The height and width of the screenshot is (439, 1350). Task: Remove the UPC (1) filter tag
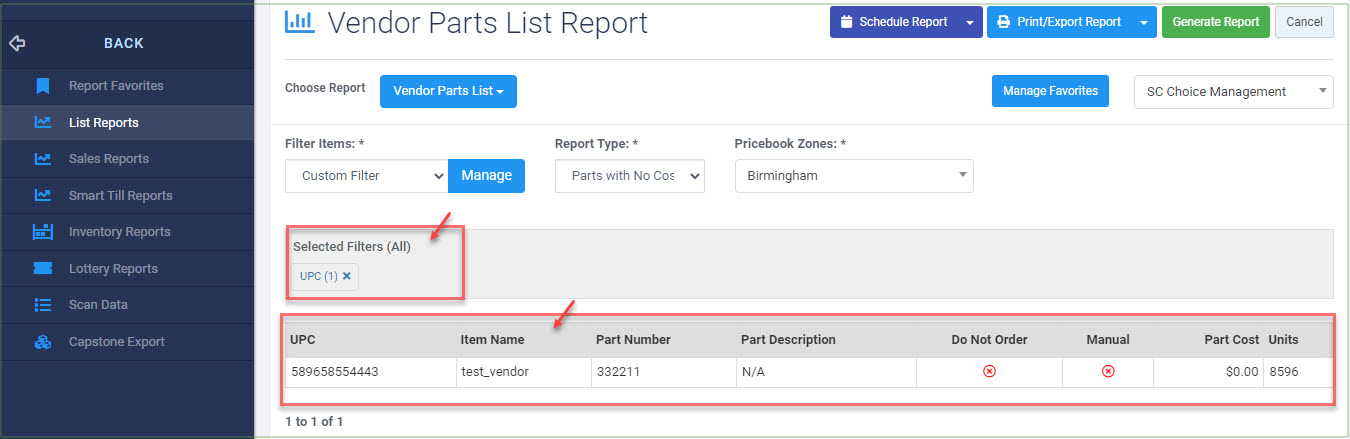pos(347,276)
